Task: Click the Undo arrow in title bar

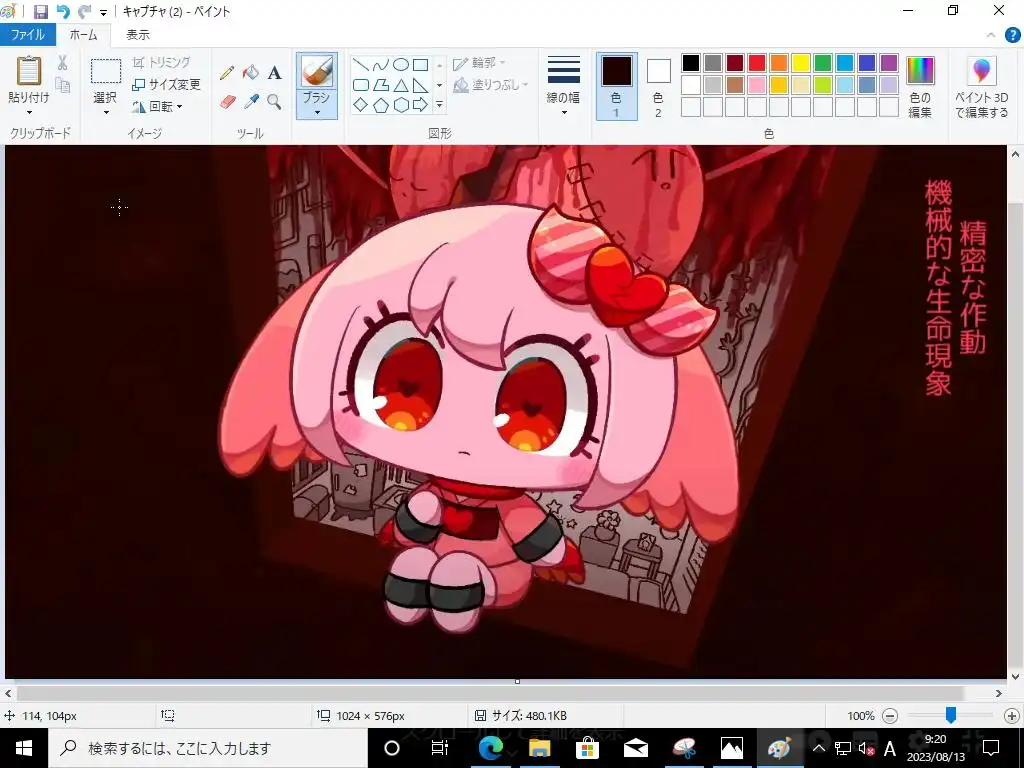Action: click(x=63, y=11)
